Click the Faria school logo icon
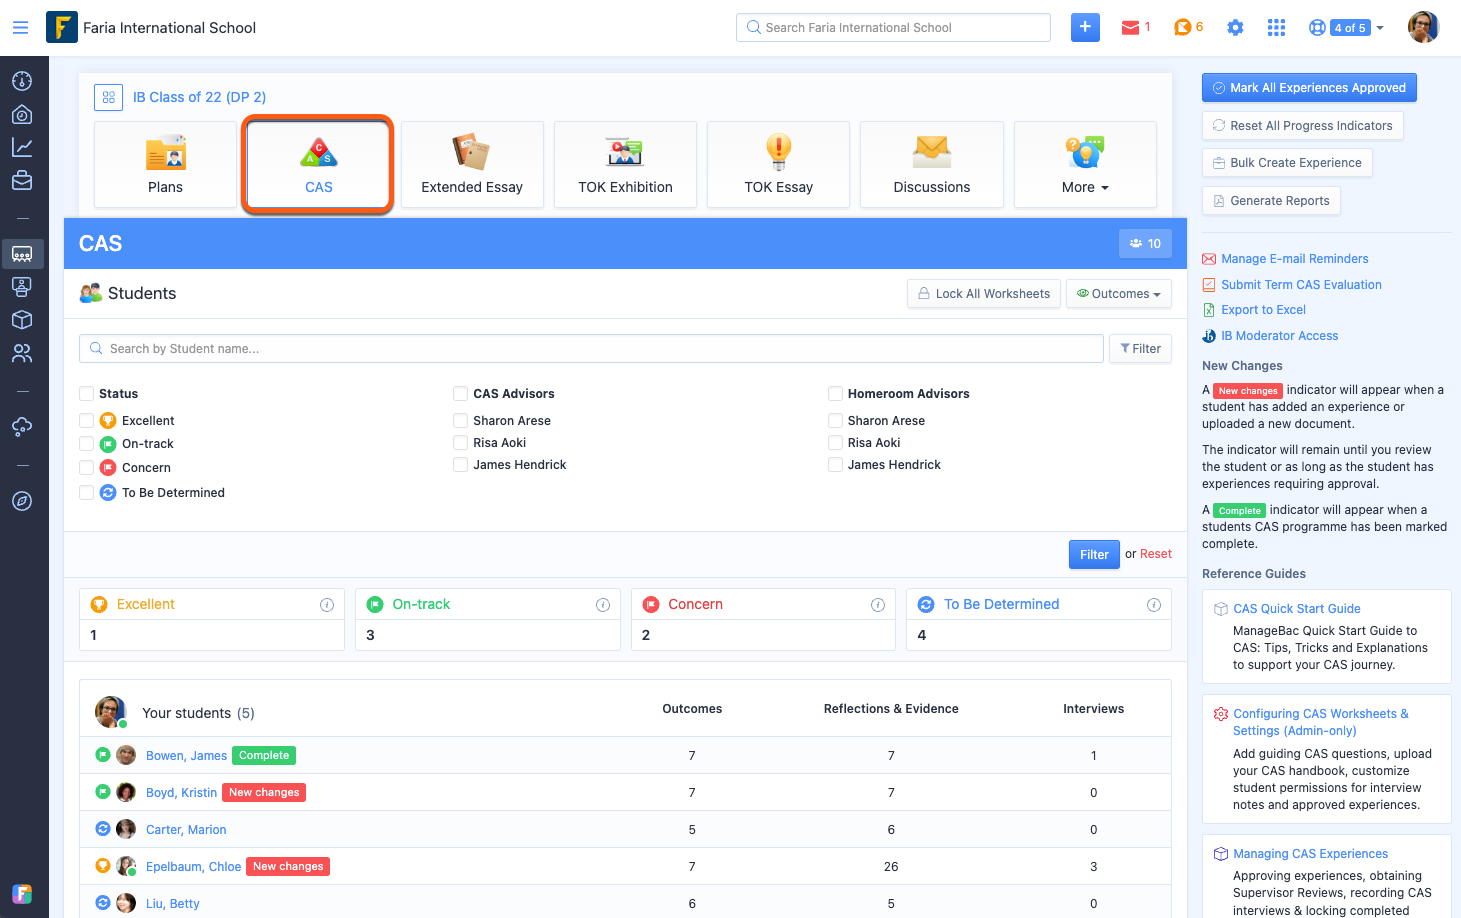The height and width of the screenshot is (918, 1461). click(x=62, y=27)
